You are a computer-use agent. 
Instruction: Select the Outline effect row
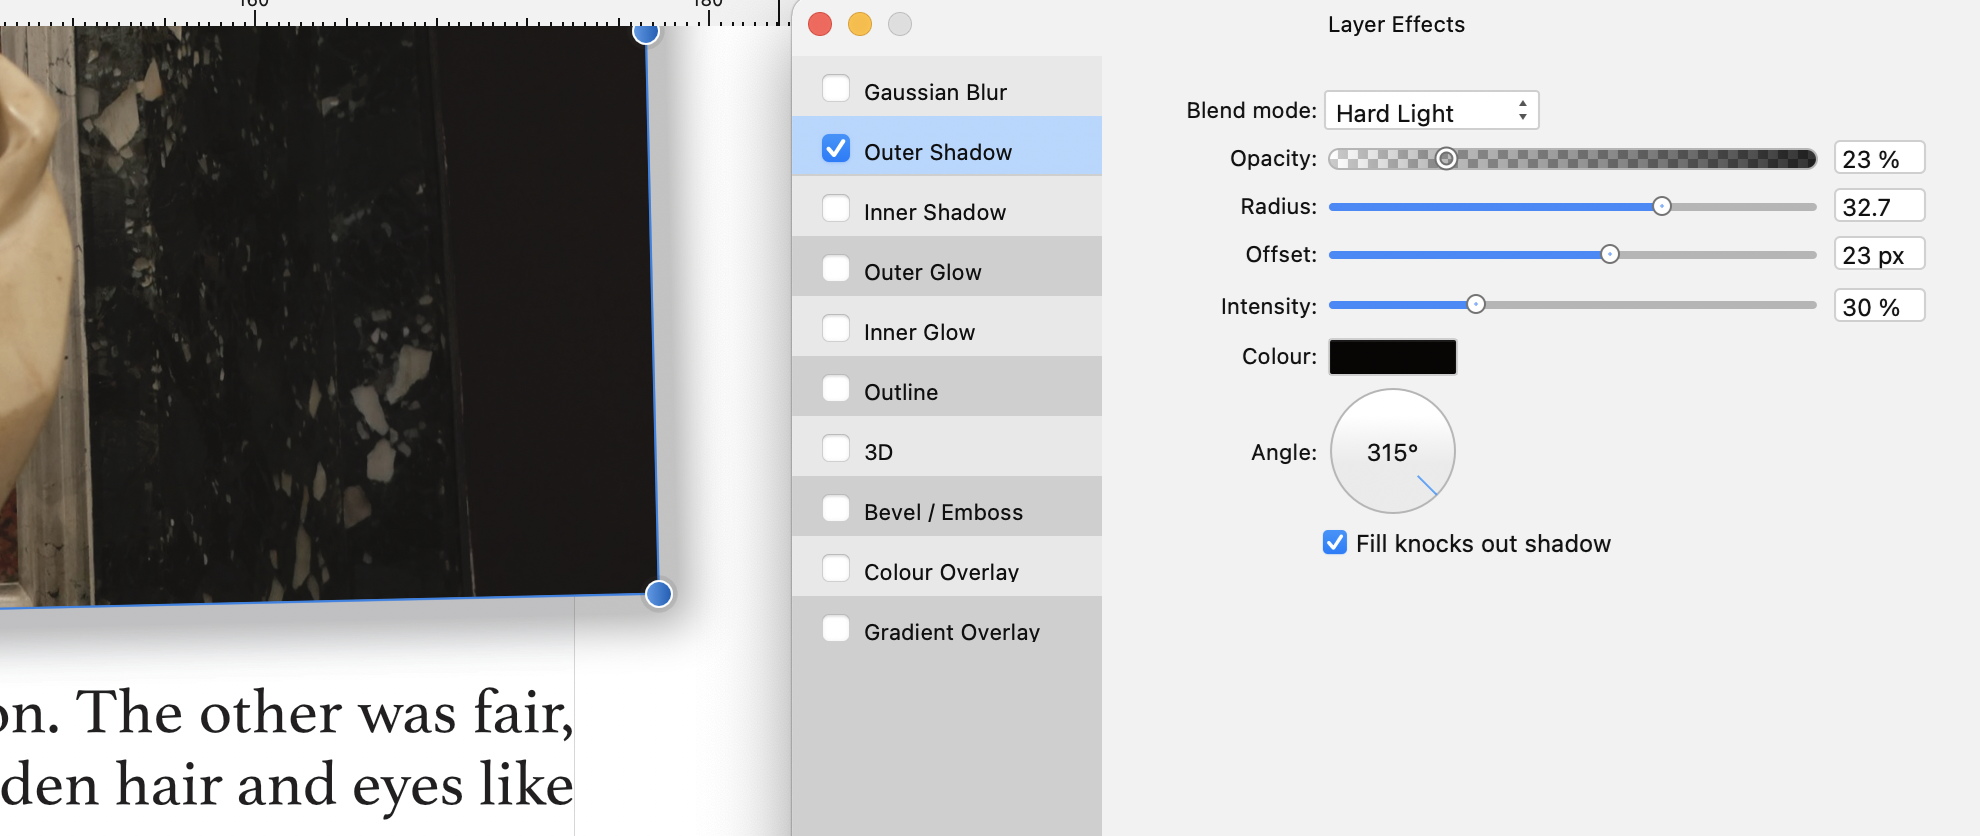click(947, 387)
